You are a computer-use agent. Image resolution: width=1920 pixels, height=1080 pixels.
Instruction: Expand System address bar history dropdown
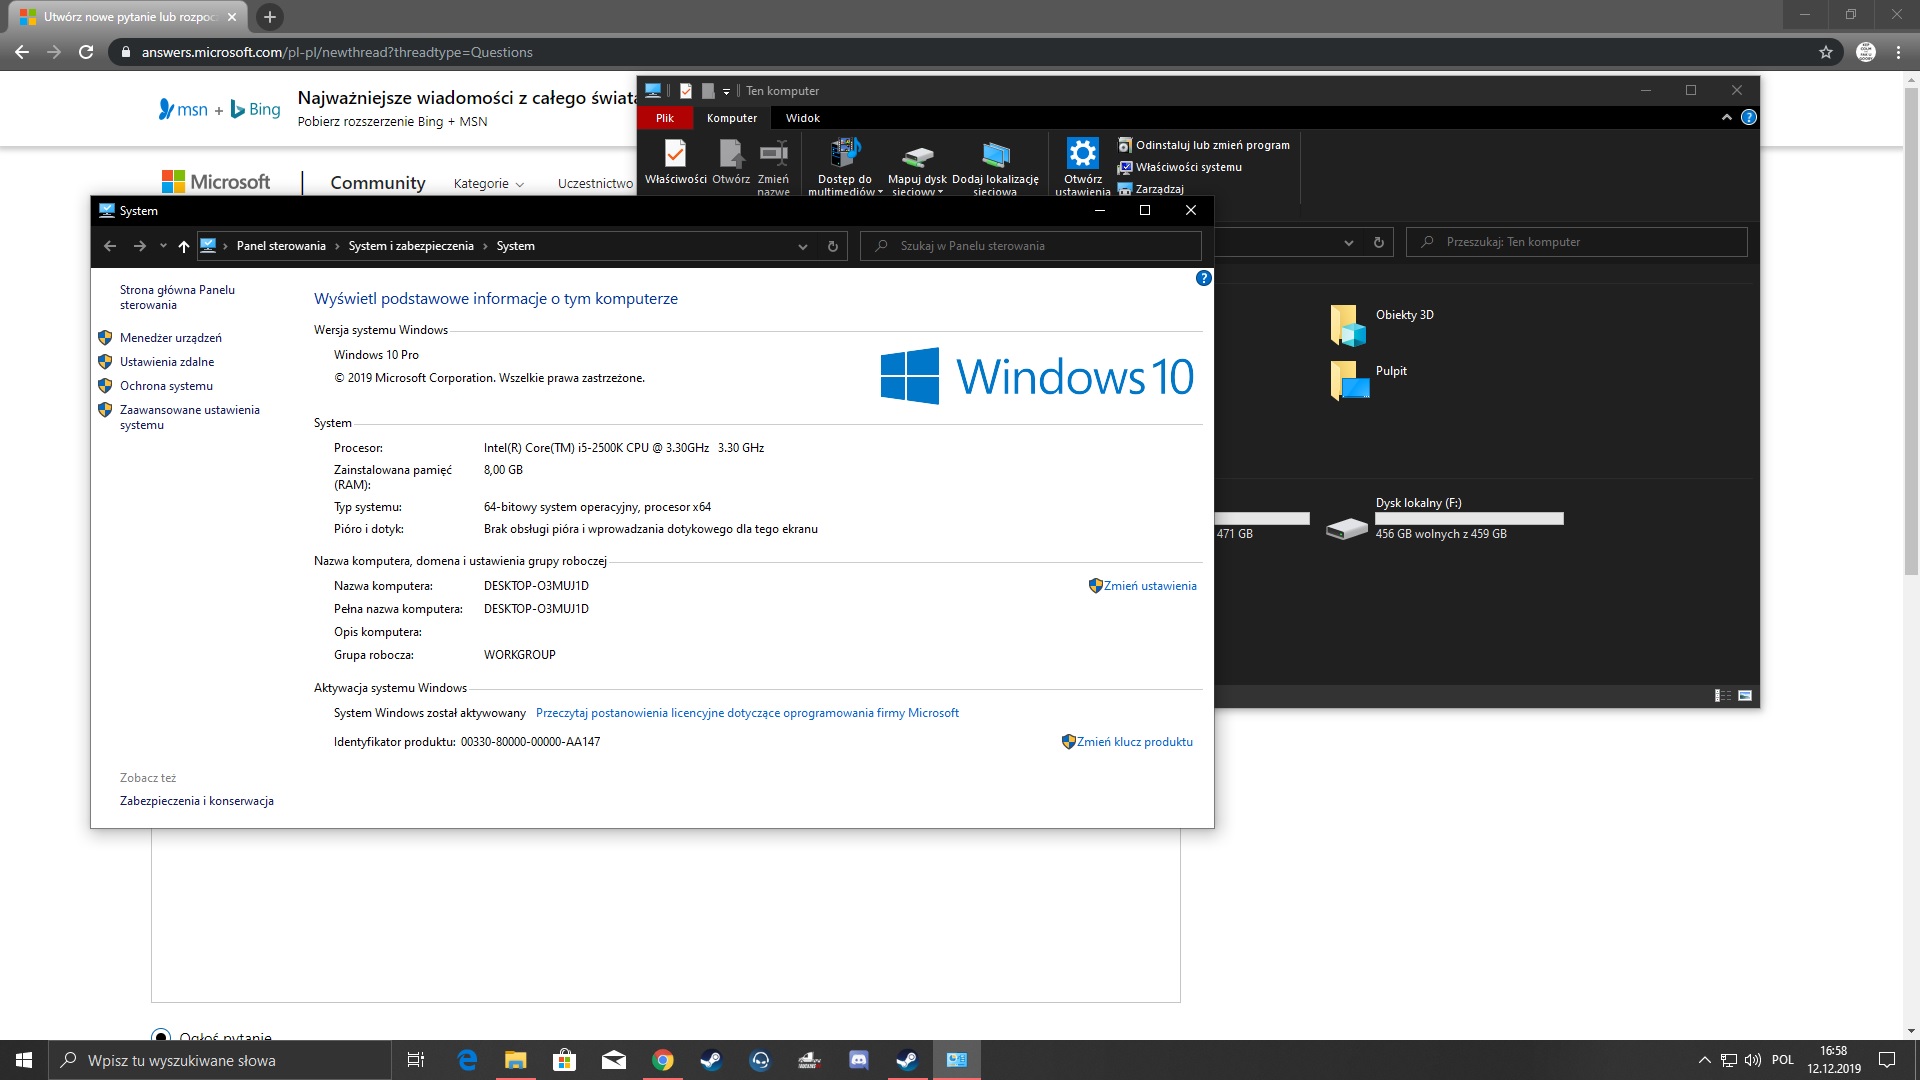802,246
